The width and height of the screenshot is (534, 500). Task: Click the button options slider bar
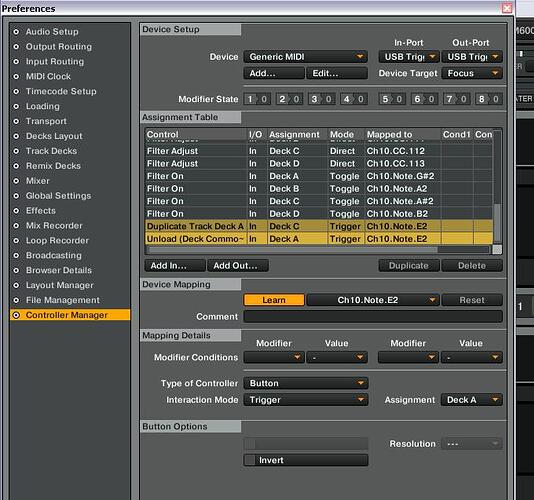[305, 444]
